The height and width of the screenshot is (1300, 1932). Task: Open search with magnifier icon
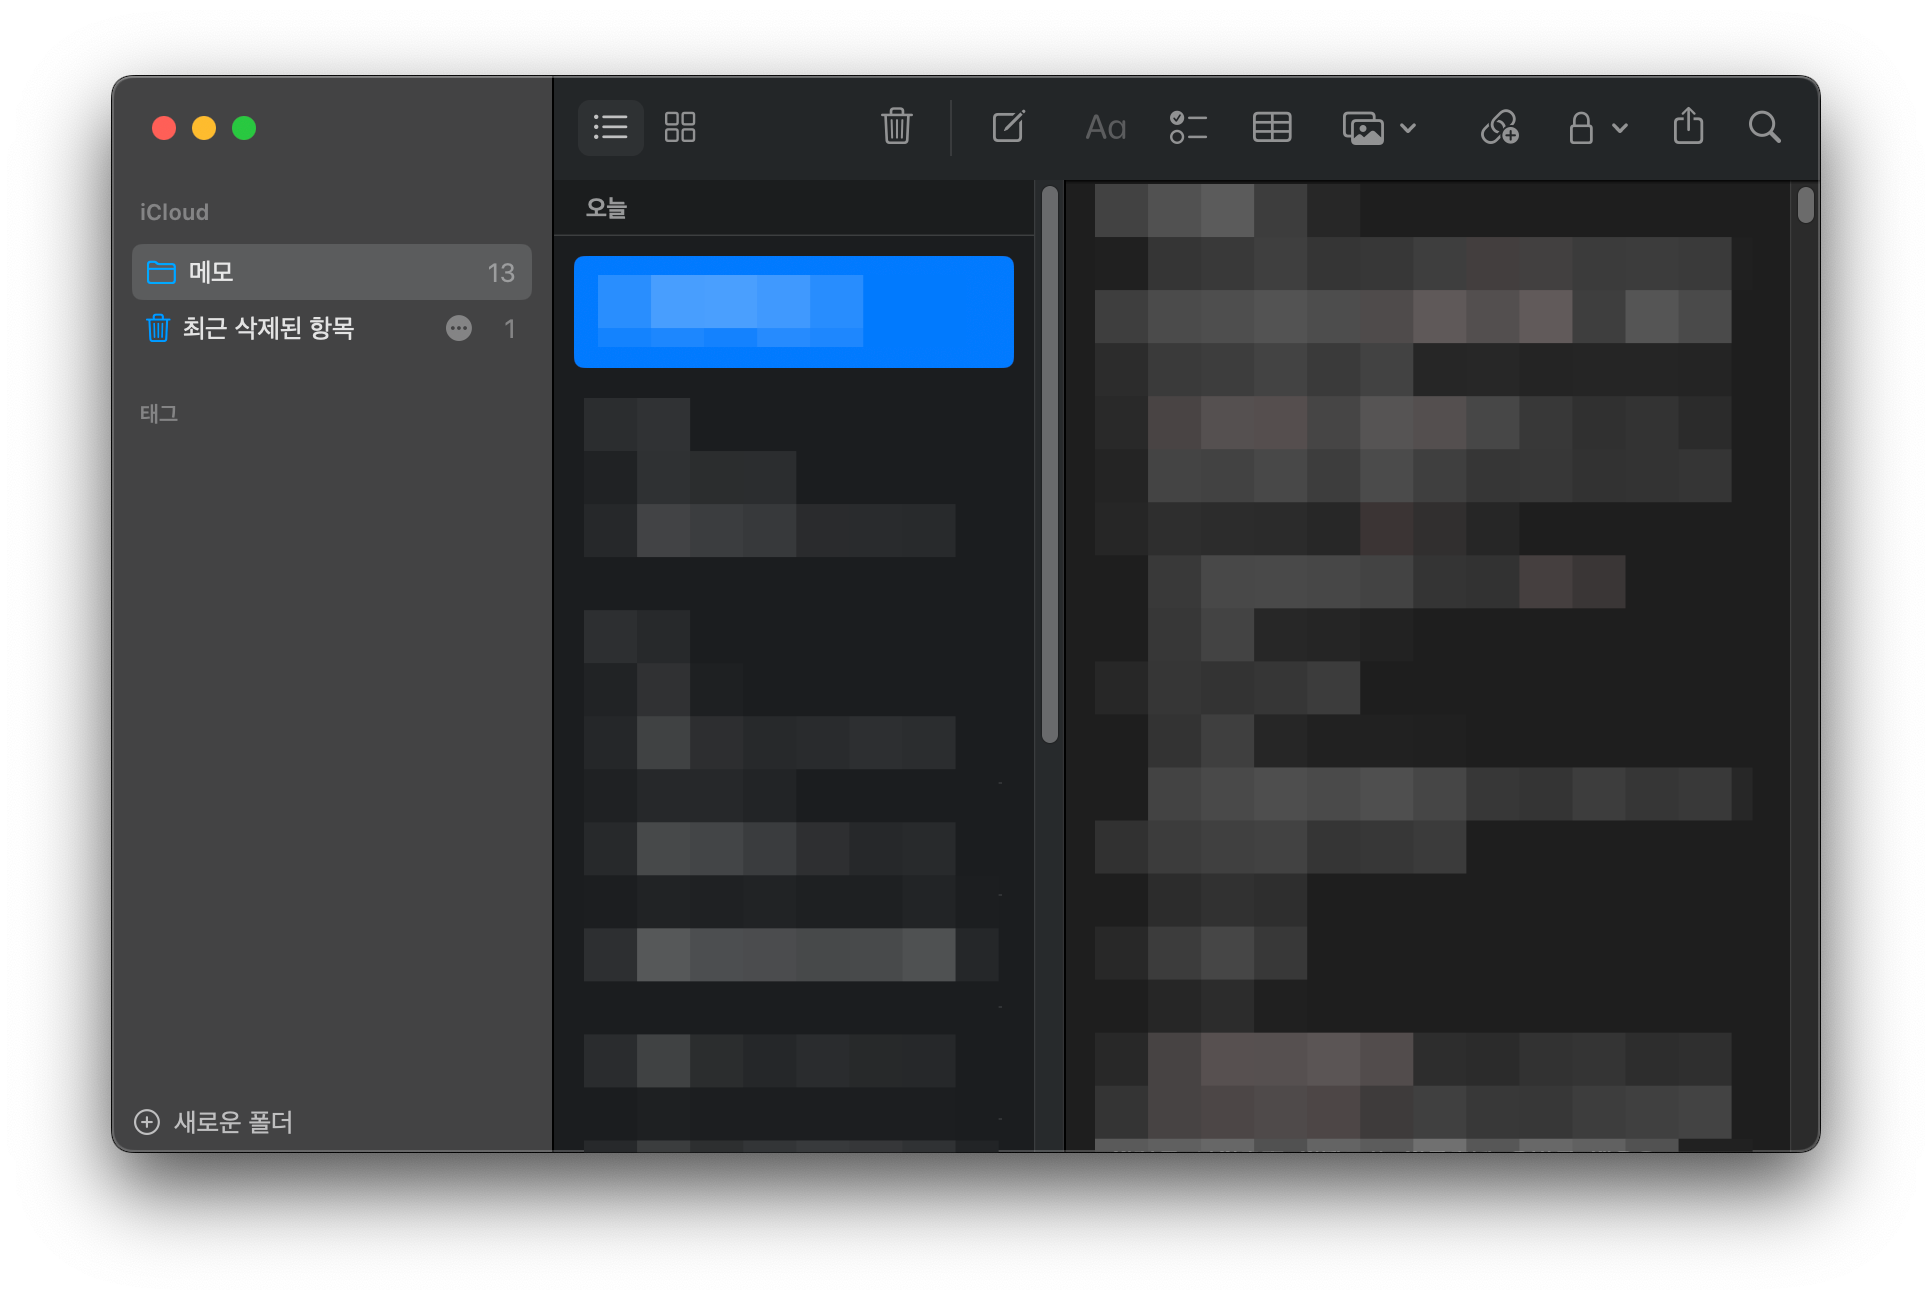[x=1764, y=127]
